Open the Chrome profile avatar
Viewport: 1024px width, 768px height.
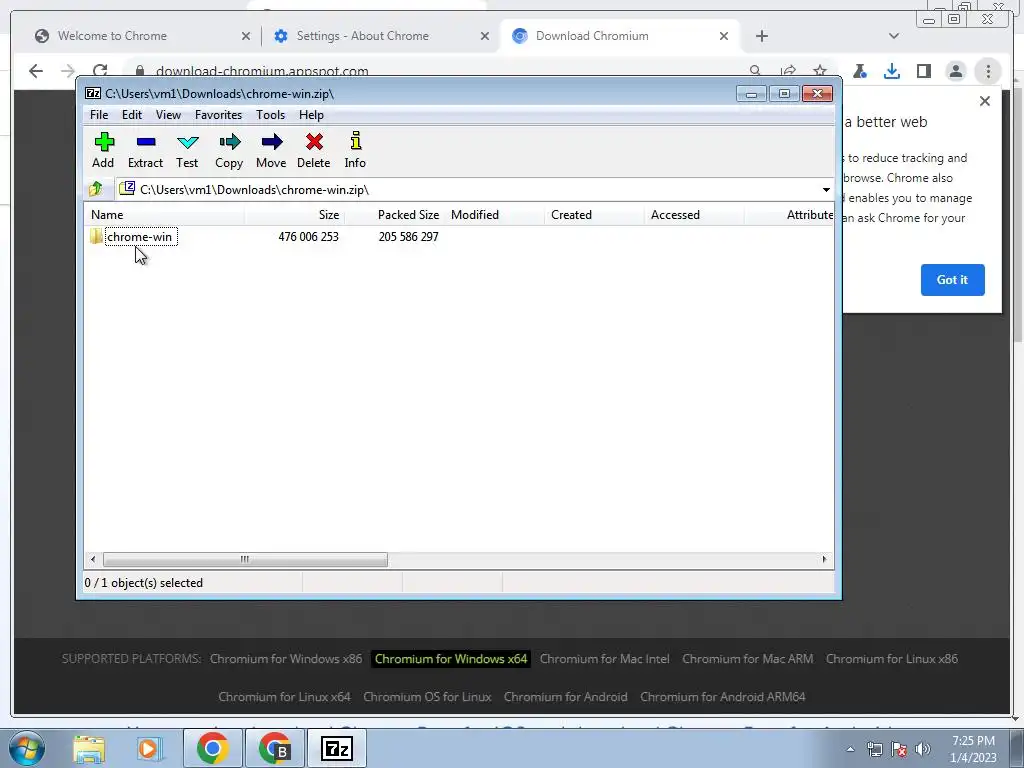pyautogui.click(x=956, y=71)
